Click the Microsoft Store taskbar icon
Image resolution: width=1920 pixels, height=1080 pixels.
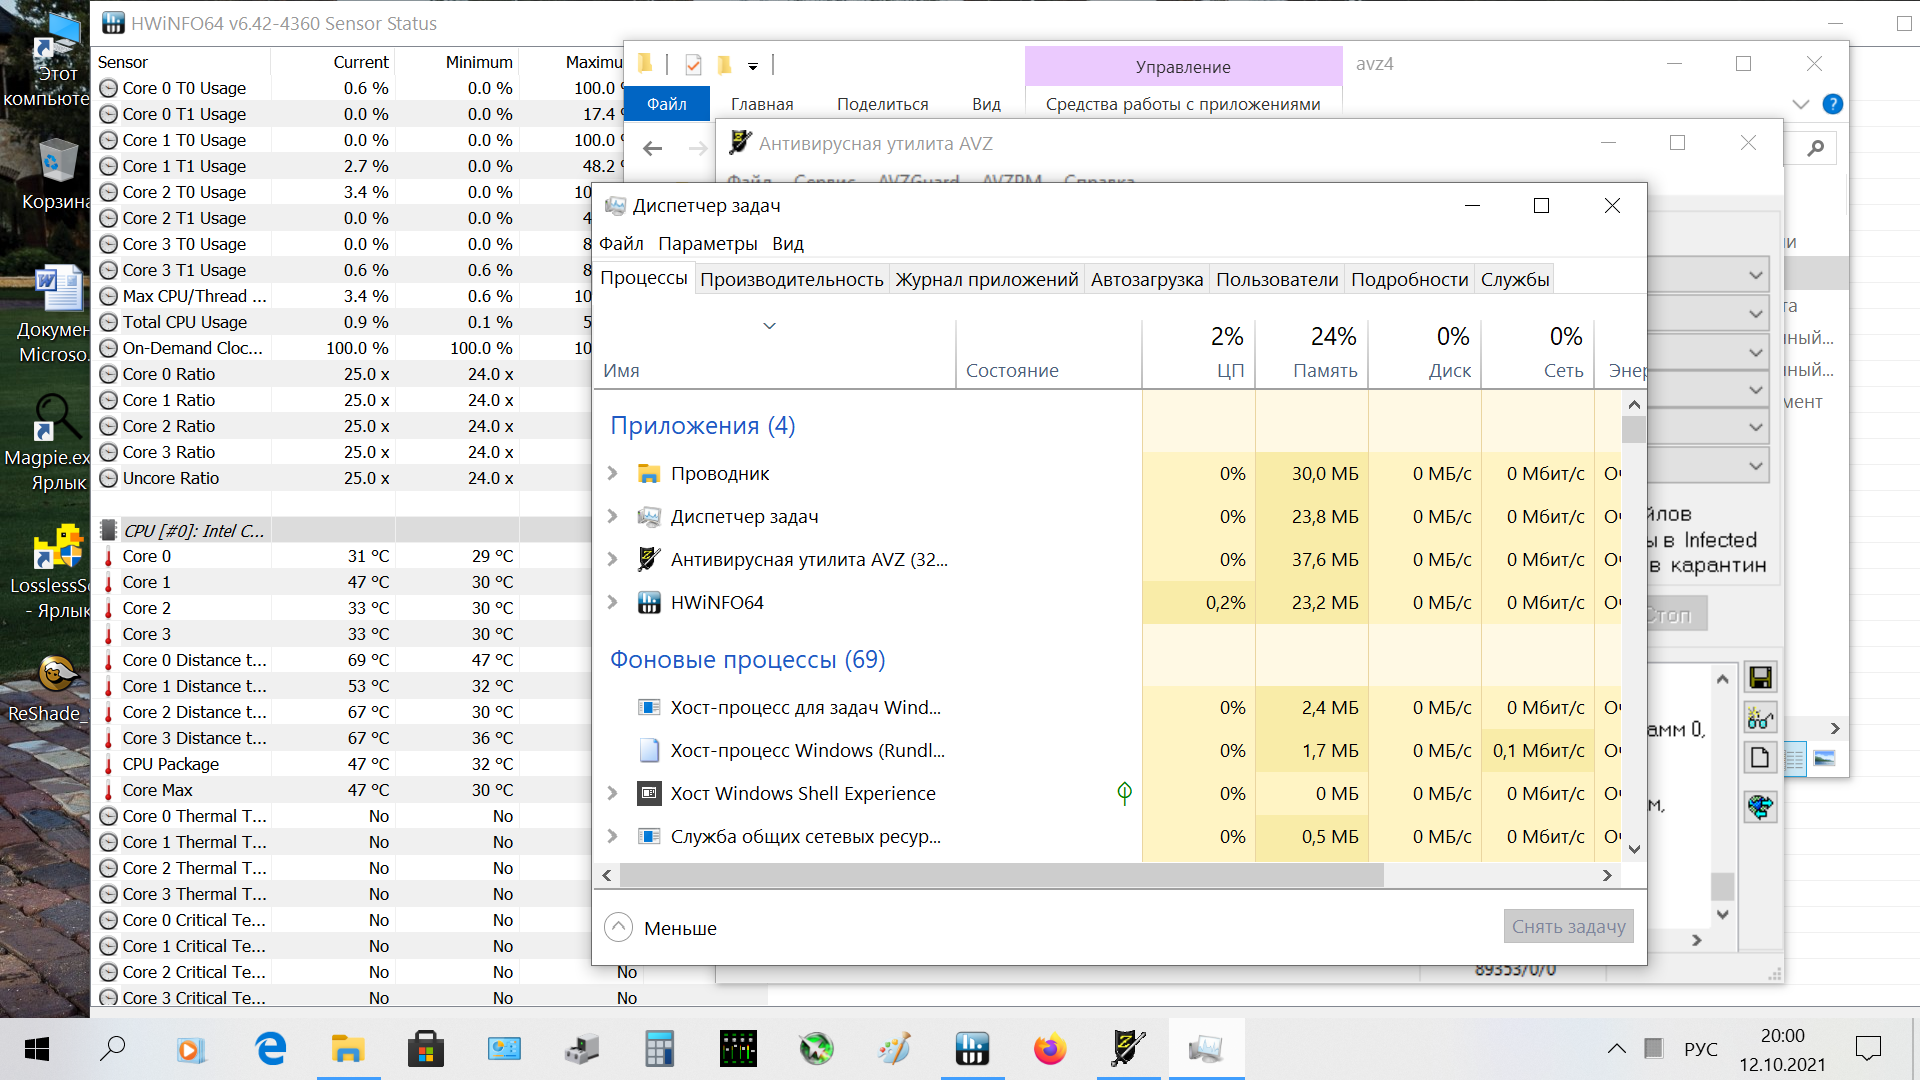pos(426,1049)
